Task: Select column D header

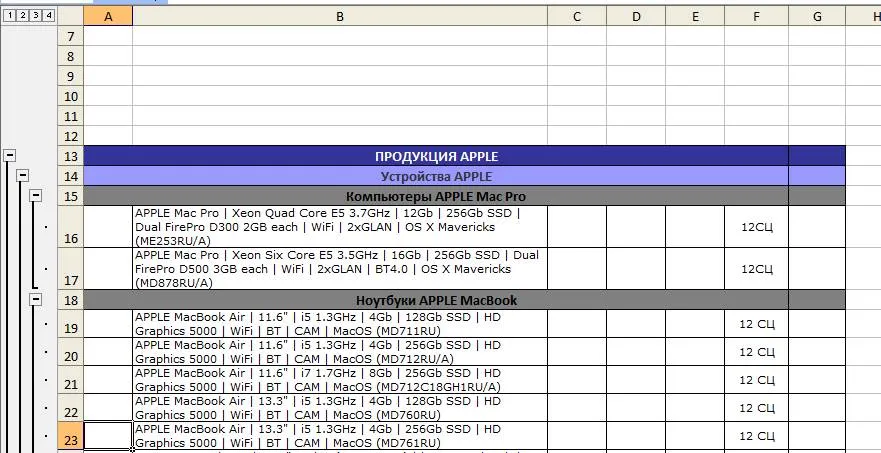Action: [636, 17]
